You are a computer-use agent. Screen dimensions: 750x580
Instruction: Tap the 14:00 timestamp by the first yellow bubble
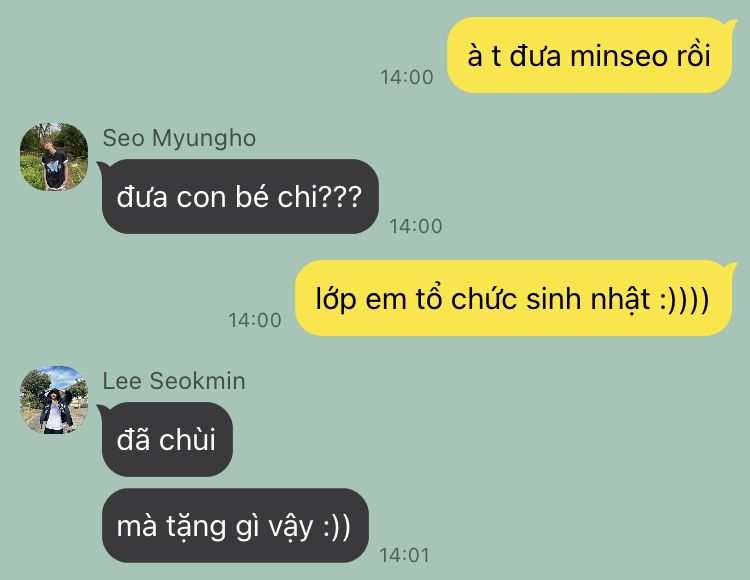(x=407, y=77)
